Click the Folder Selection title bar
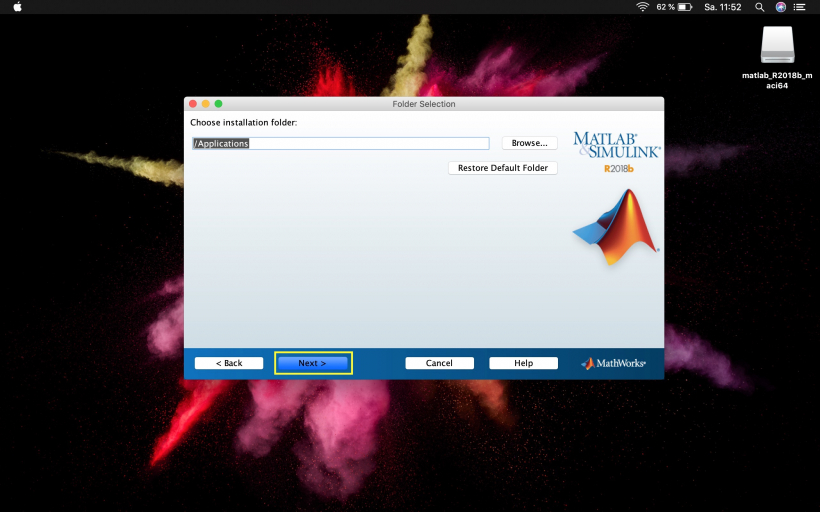 pos(424,104)
